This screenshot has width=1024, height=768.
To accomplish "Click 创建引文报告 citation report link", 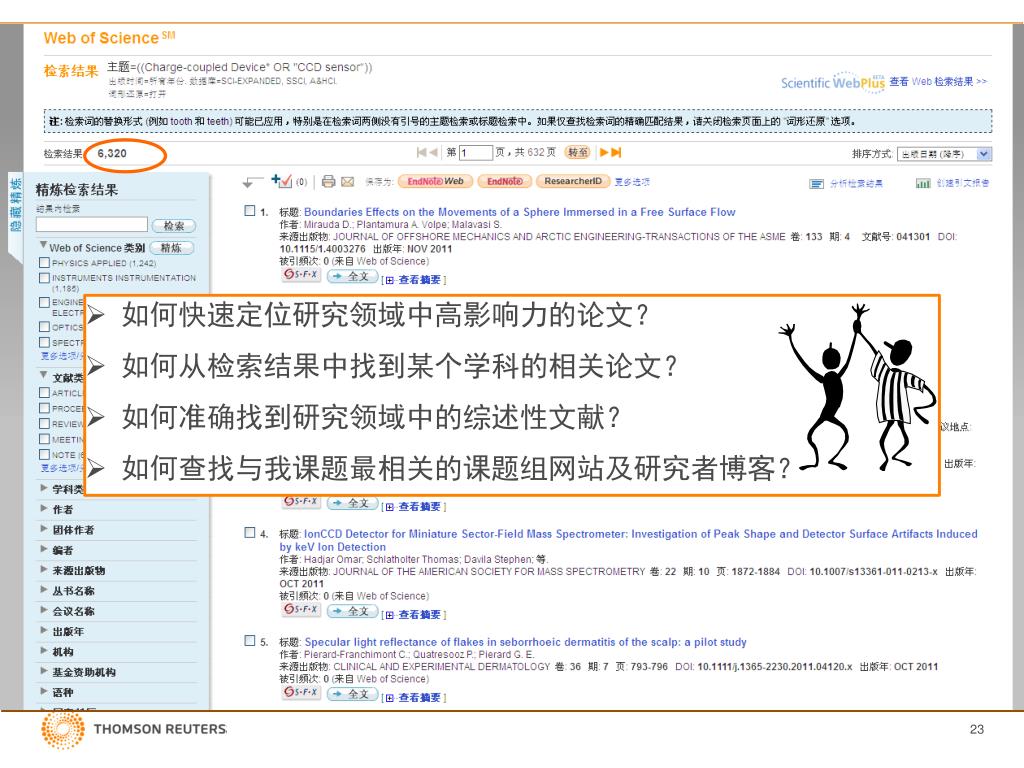I will (963, 184).
